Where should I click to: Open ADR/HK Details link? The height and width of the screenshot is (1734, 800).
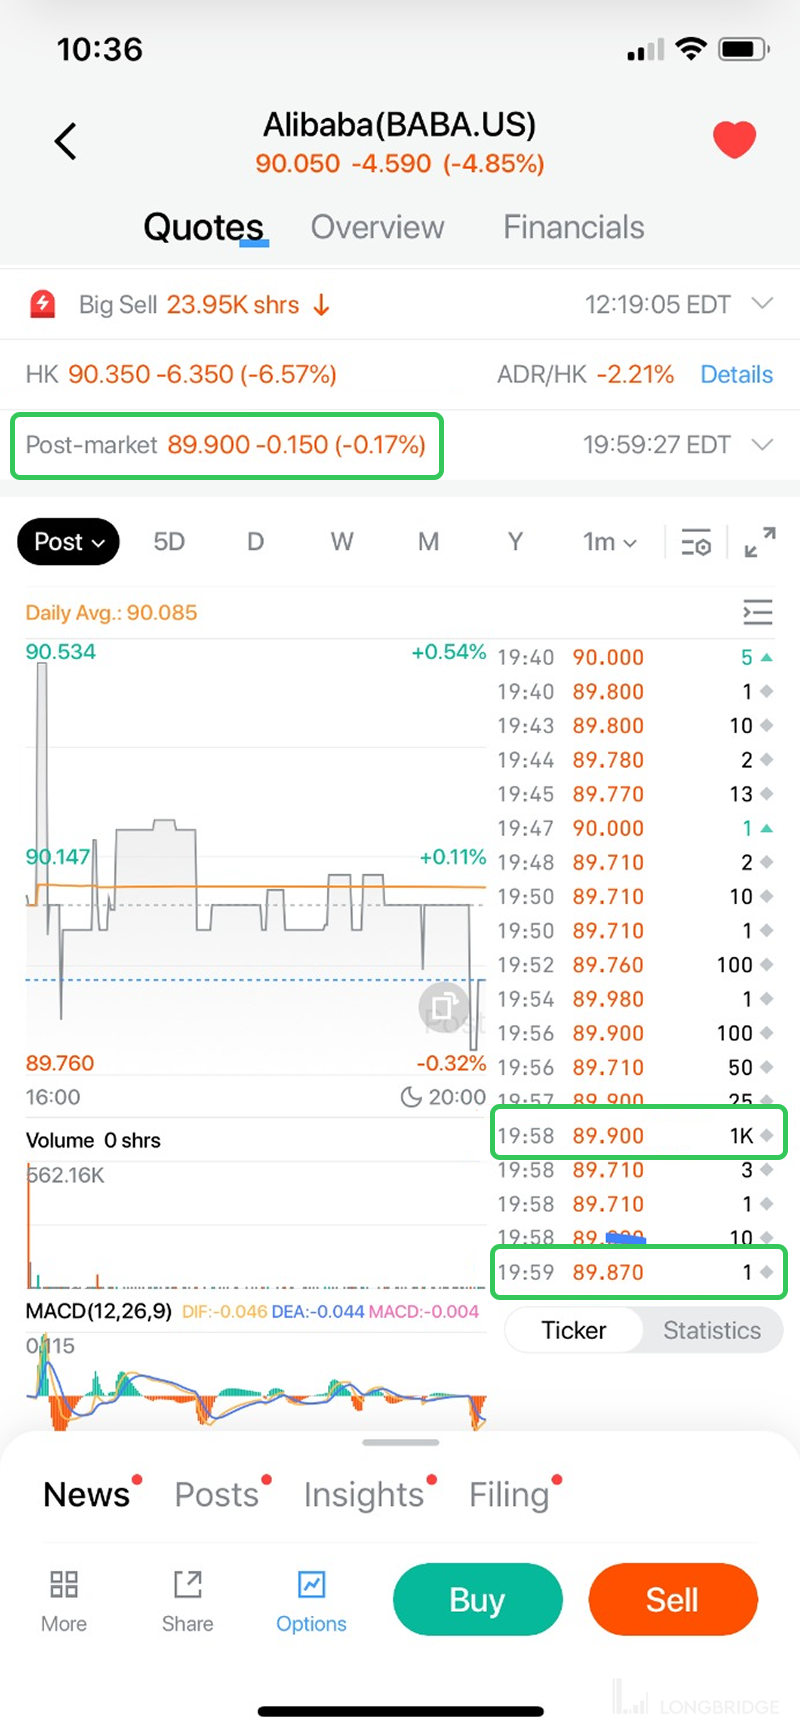[x=736, y=374]
